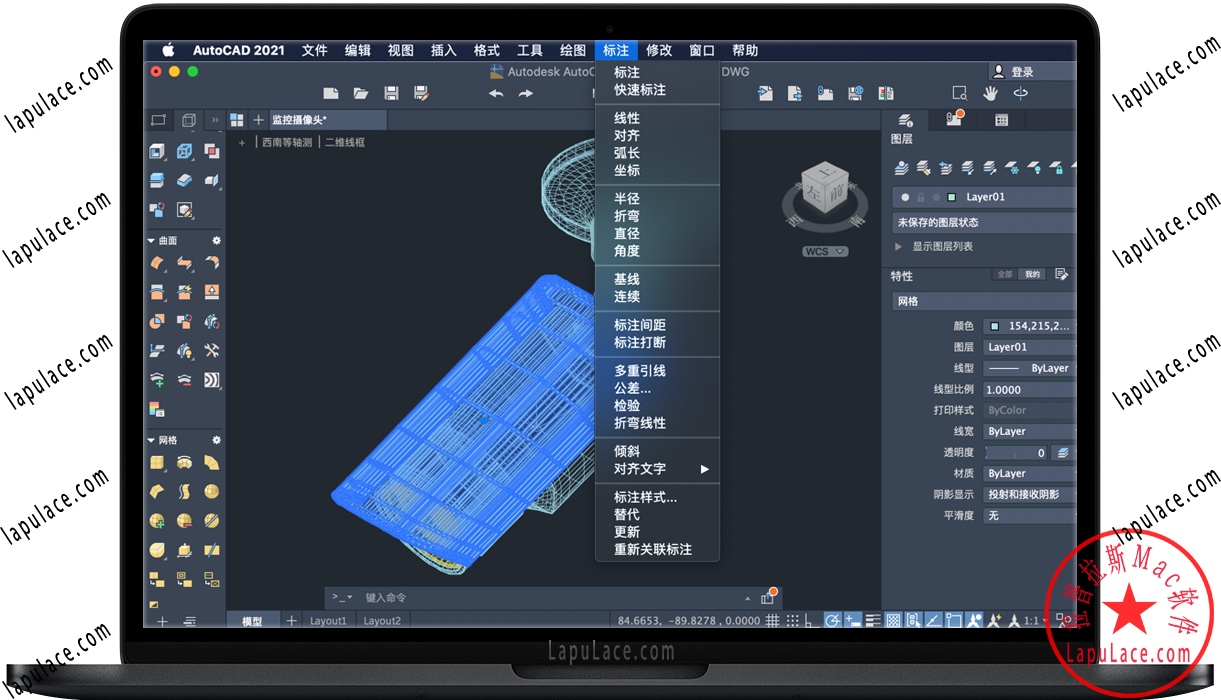
Task: Choose 快速标注 from the 标注 menu
Action: (640, 90)
